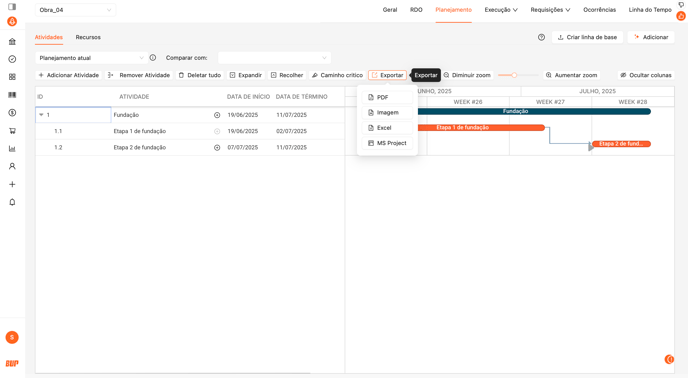Click the plus icon in sidebar

[12, 184]
